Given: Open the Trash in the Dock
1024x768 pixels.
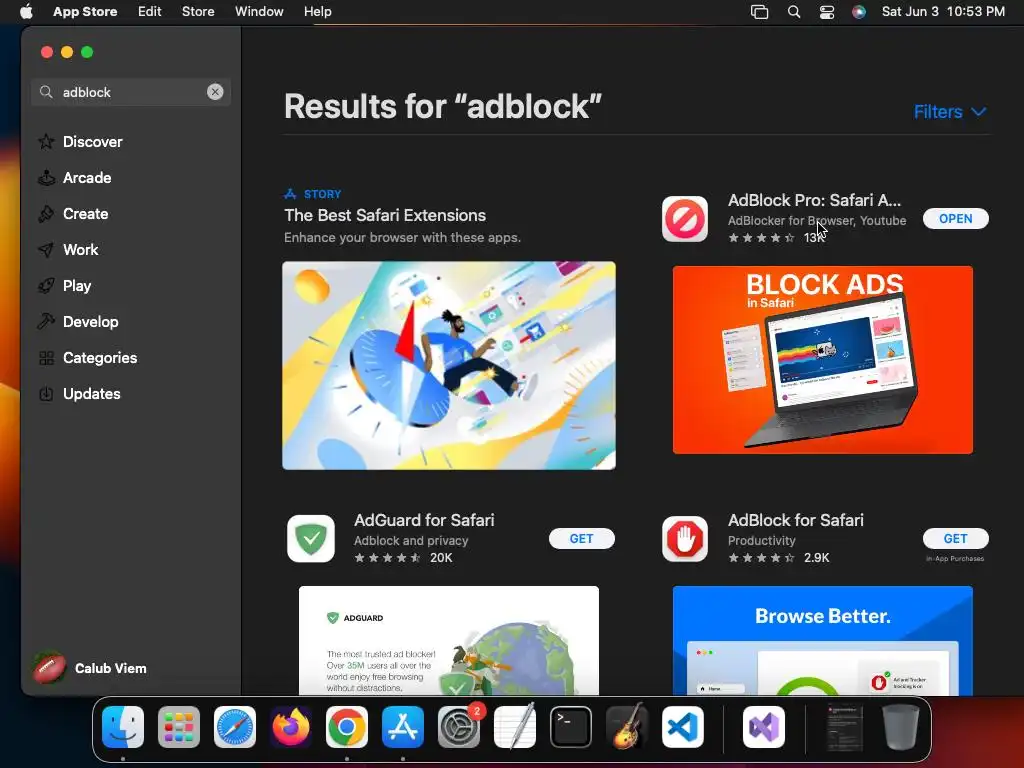Looking at the screenshot, I should pyautogui.click(x=901, y=727).
